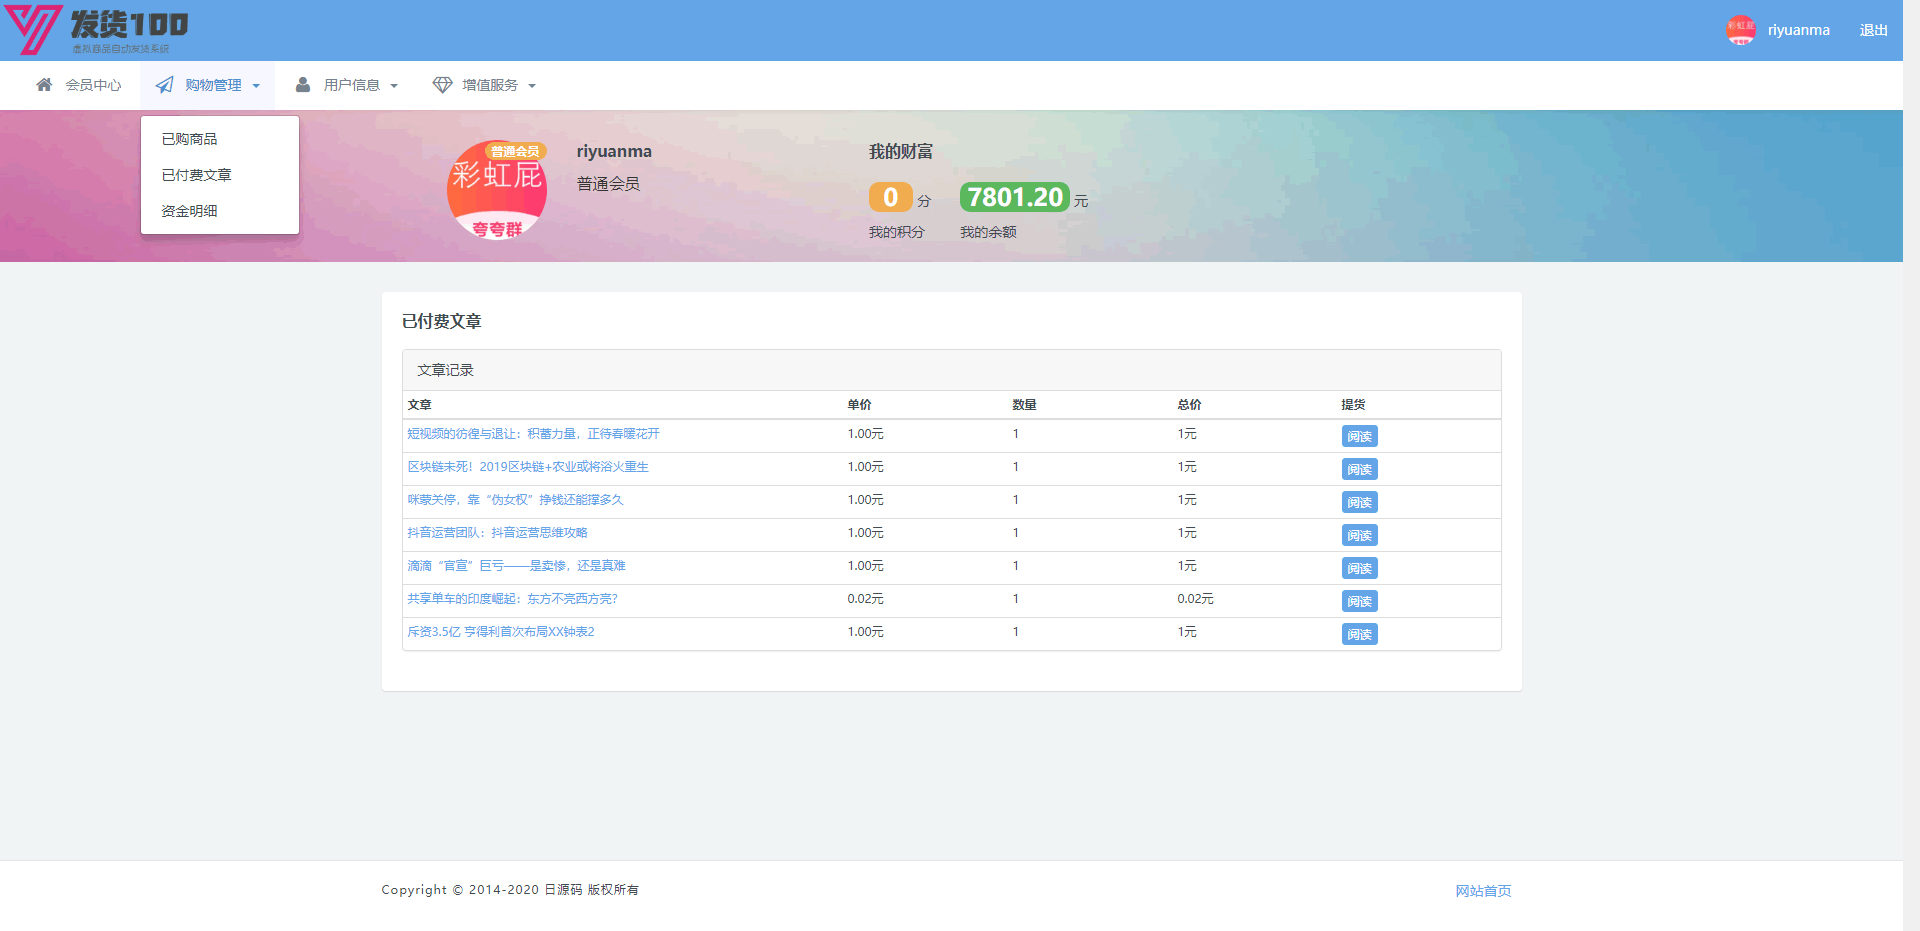
Task: Select 已购商品 from the dropdown menu
Action: (189, 139)
